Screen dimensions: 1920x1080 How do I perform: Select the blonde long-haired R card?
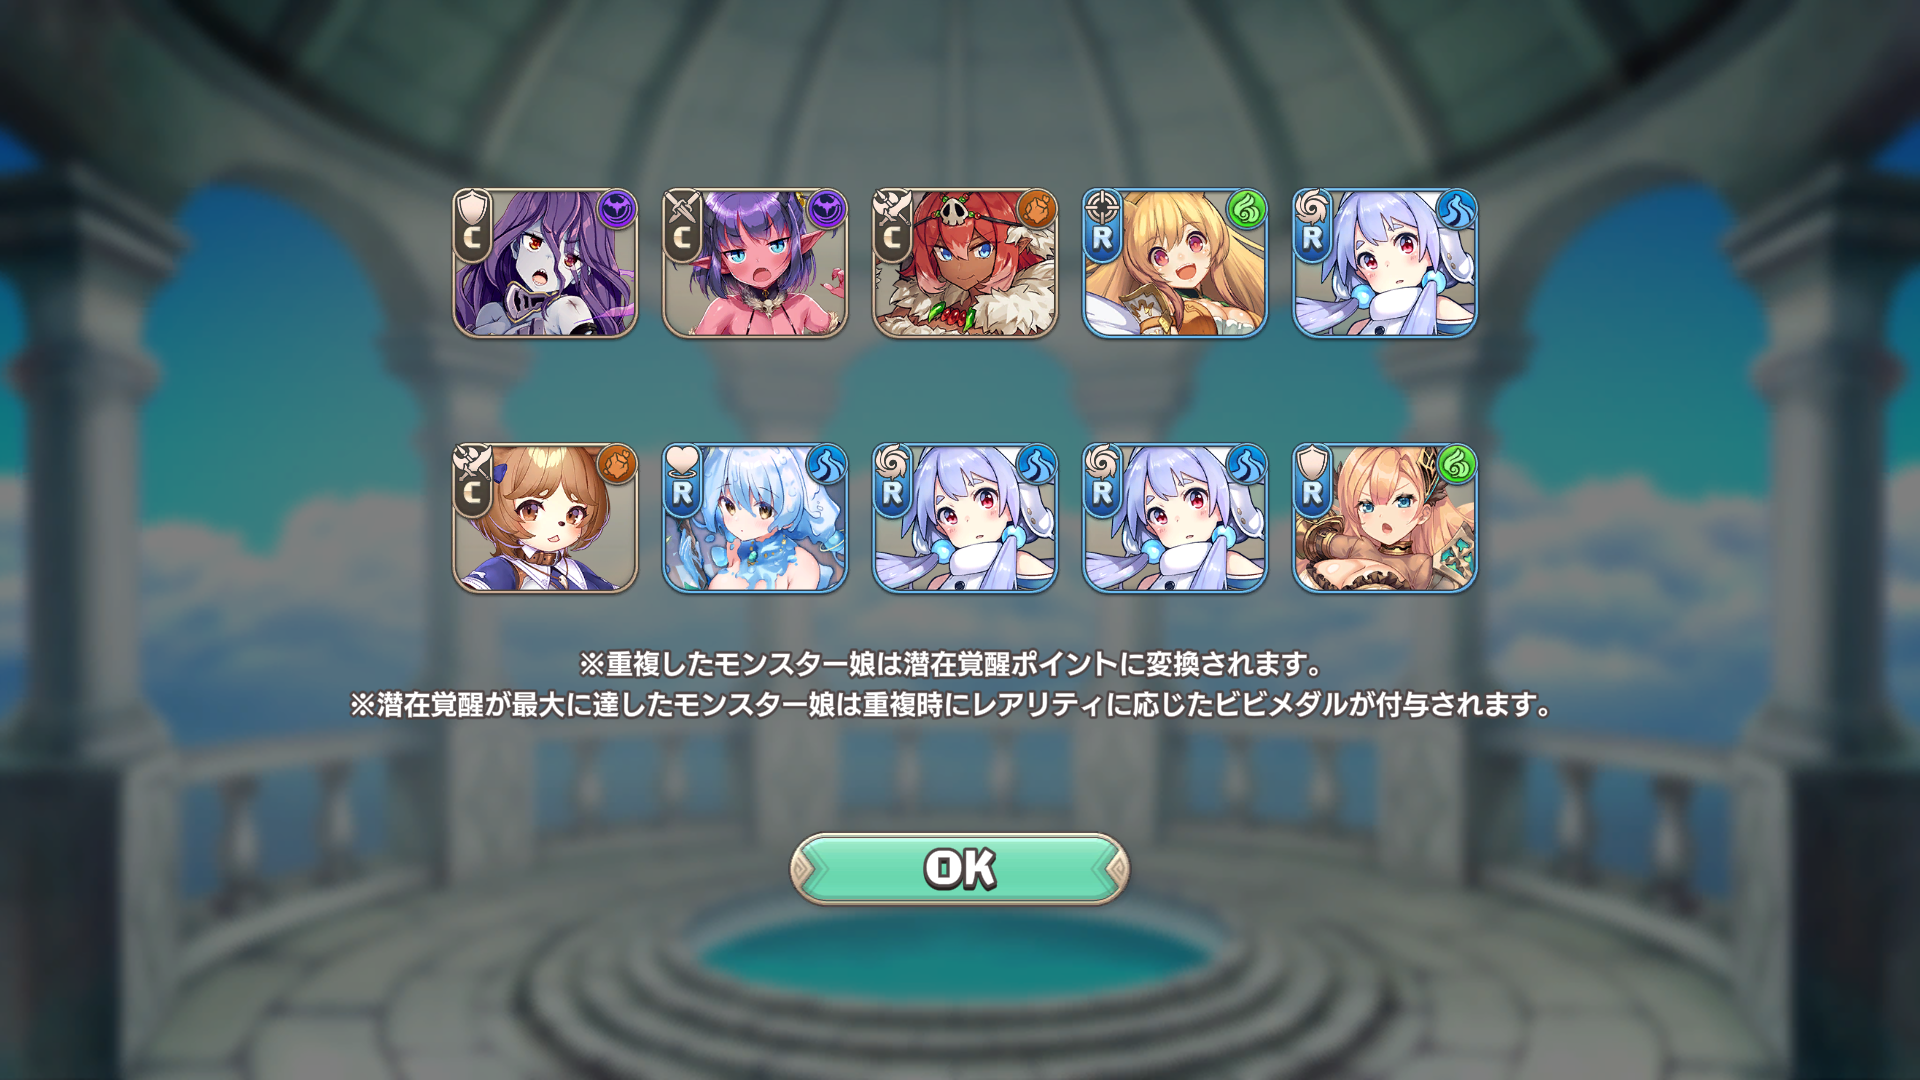tap(1175, 263)
